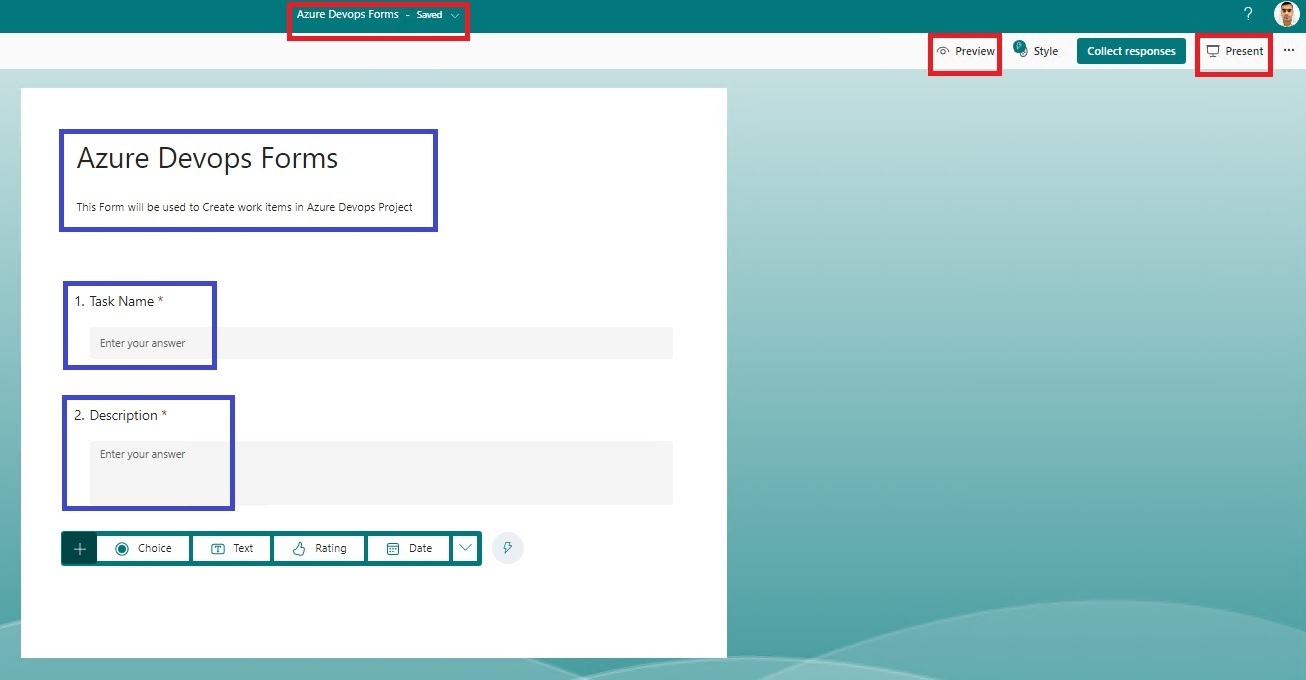1306x680 pixels.
Task: Add a Rating question
Action: coord(319,548)
